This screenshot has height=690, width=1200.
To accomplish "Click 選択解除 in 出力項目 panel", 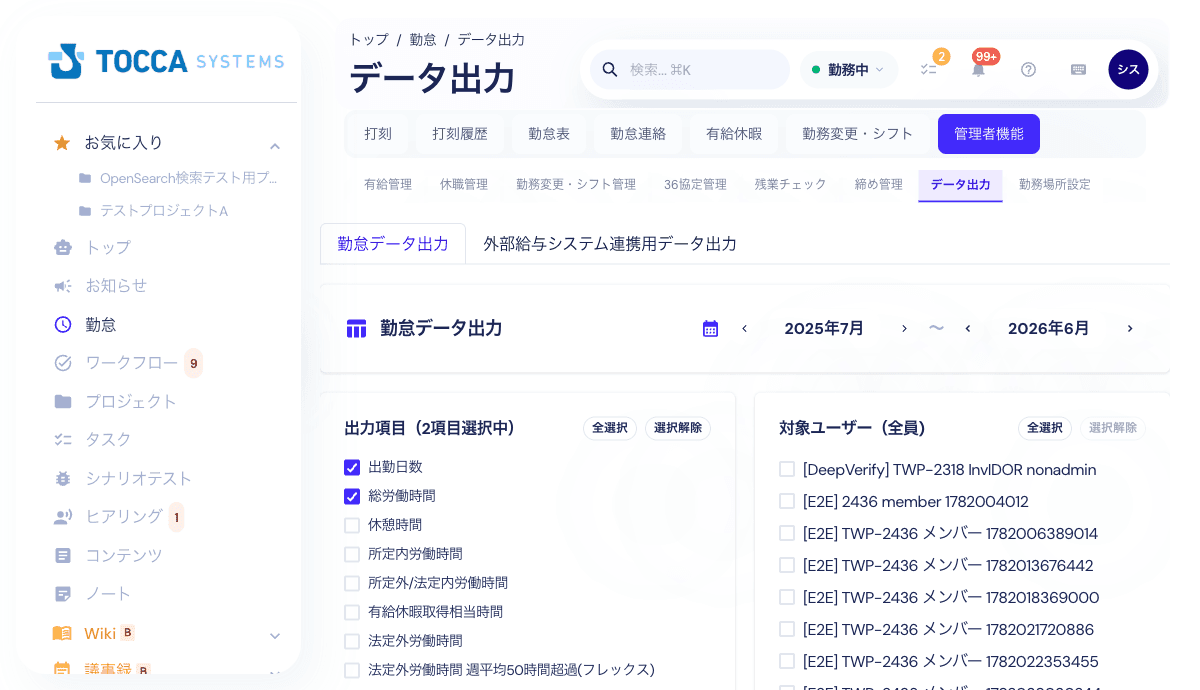I will 678,428.
